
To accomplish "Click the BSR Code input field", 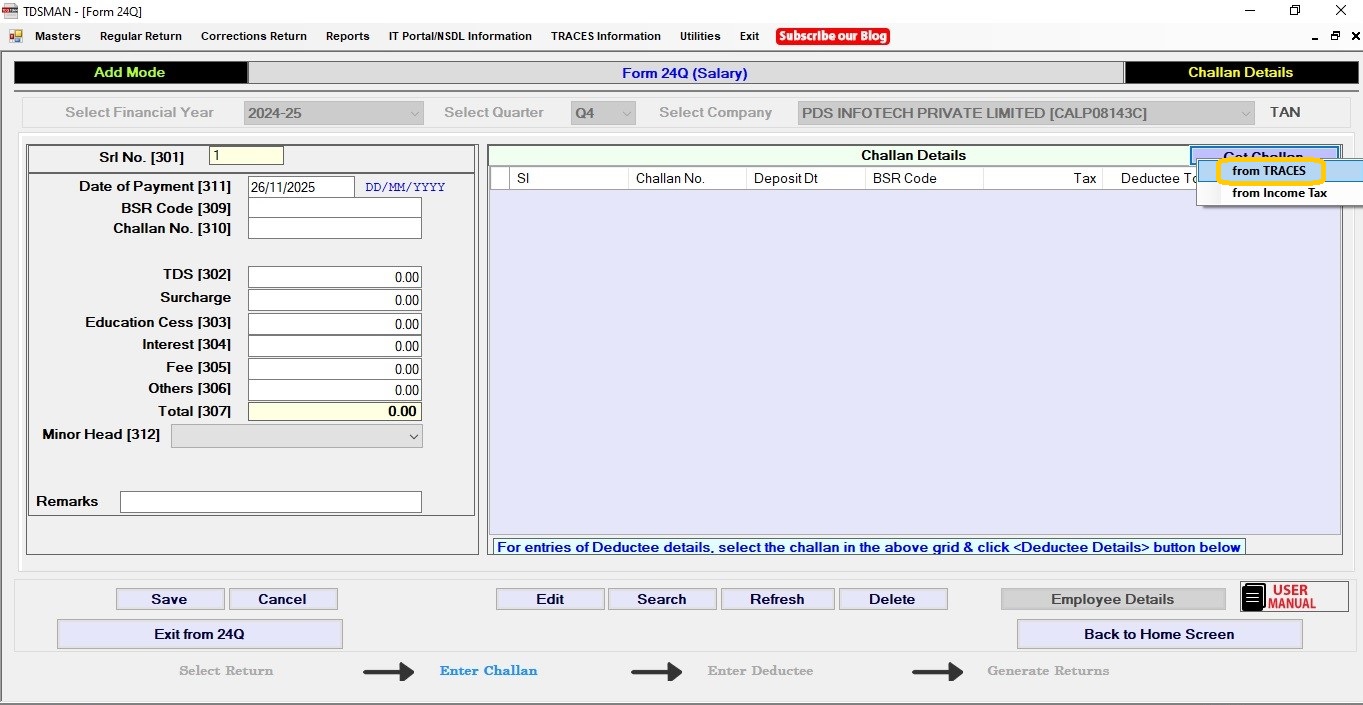I will 334,208.
